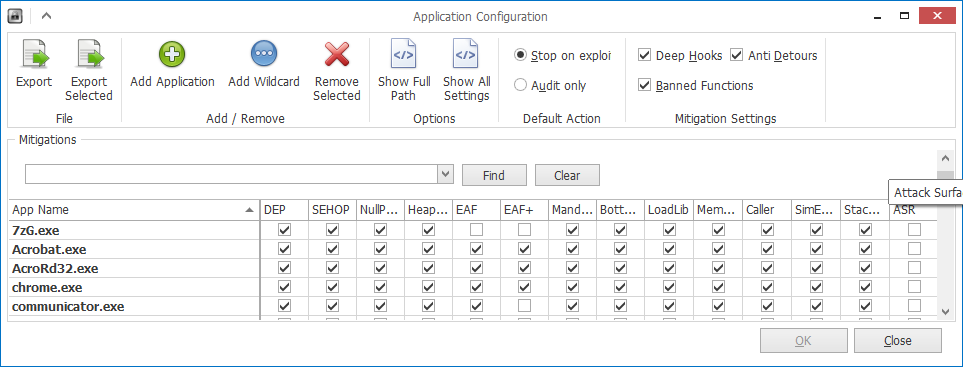This screenshot has height=367, width=963.
Task: Click the Clear button
Action: coord(567,176)
